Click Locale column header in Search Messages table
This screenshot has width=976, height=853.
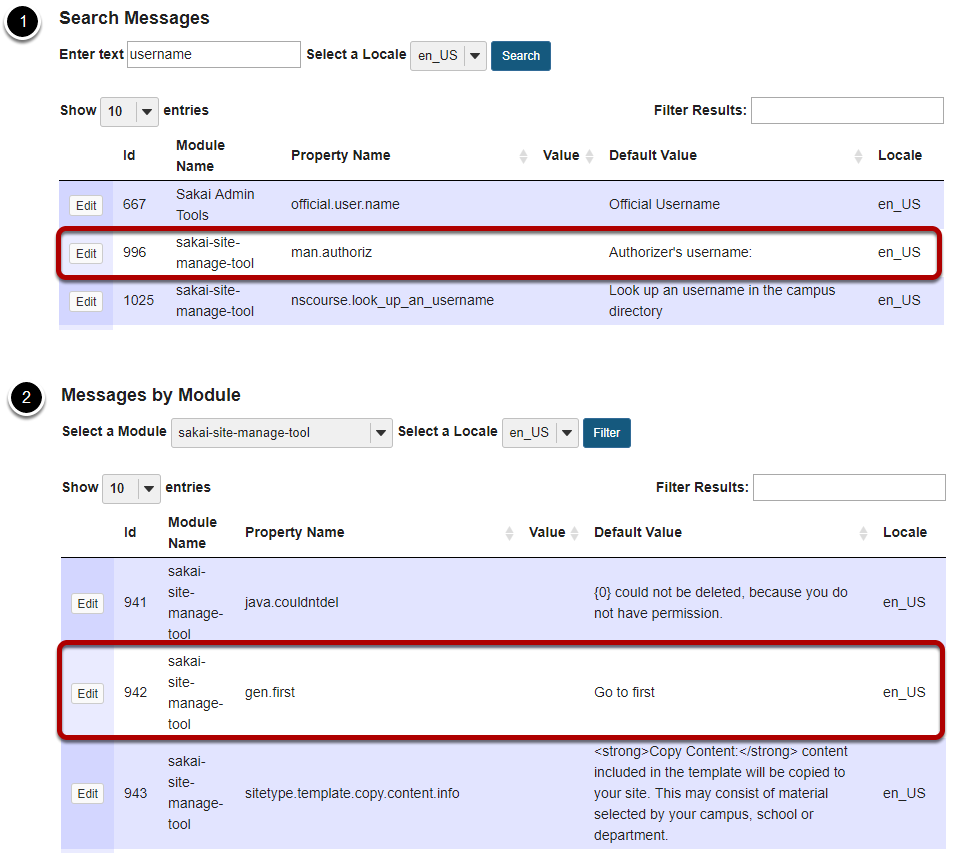899,156
